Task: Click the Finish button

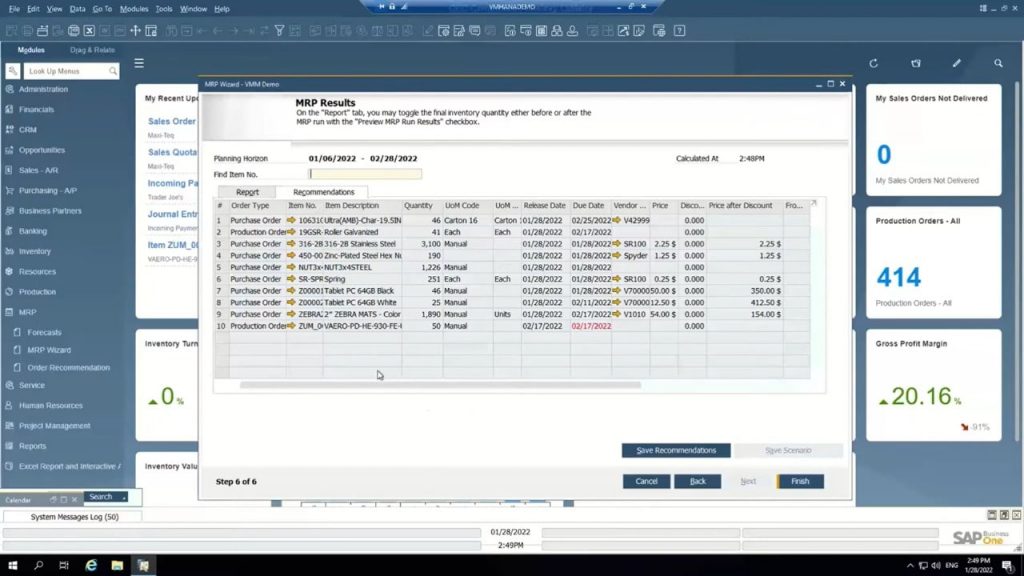Action: click(x=800, y=481)
